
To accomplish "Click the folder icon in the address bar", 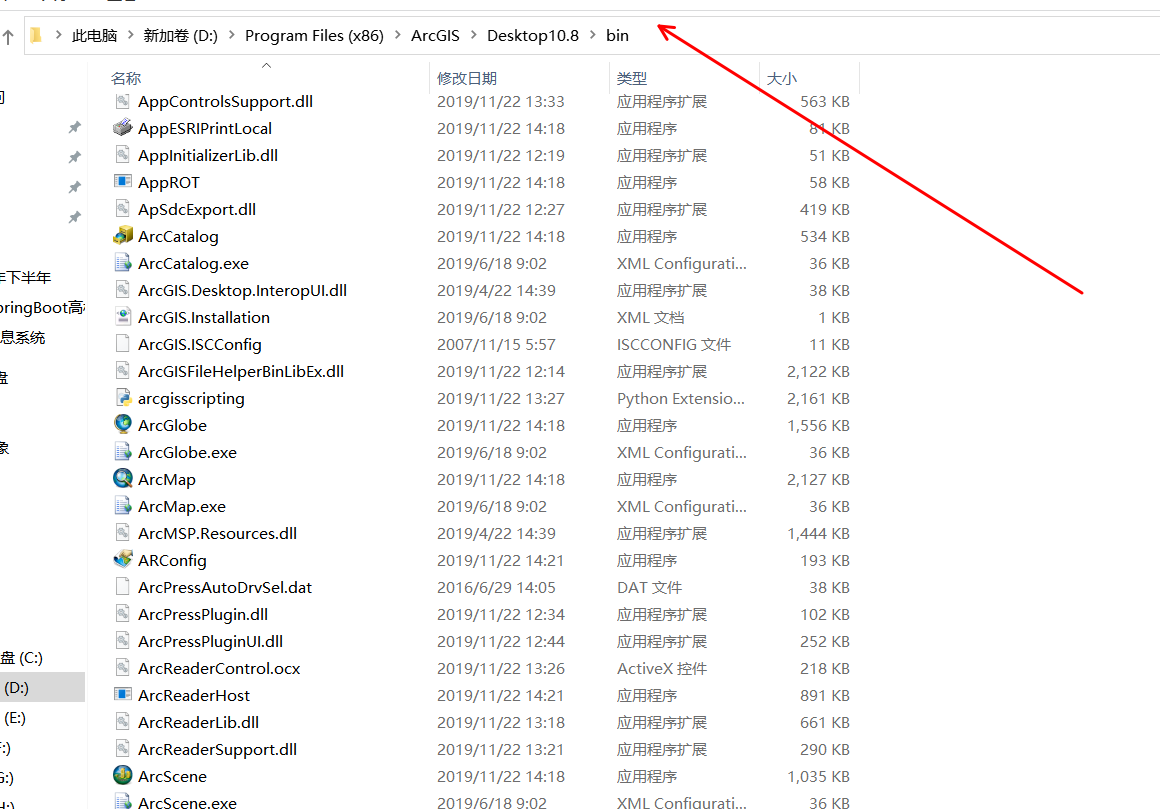I will (x=36, y=35).
